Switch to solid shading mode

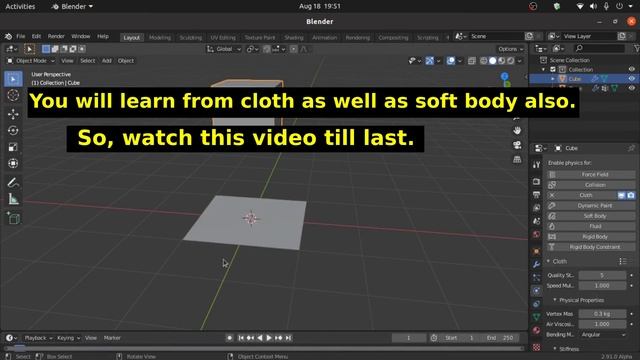493,61
